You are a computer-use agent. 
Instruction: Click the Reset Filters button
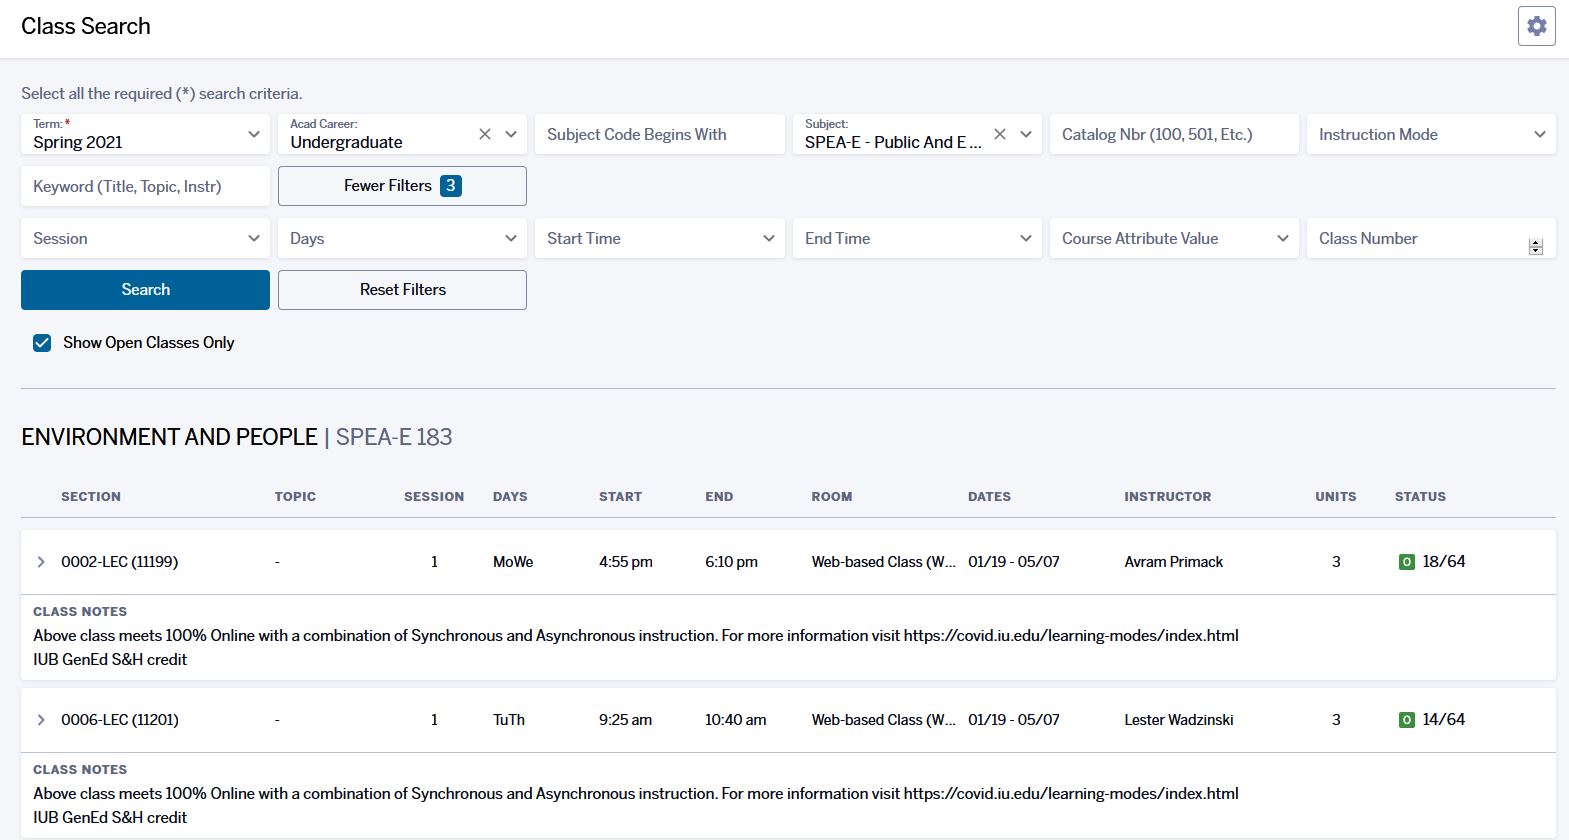click(402, 290)
